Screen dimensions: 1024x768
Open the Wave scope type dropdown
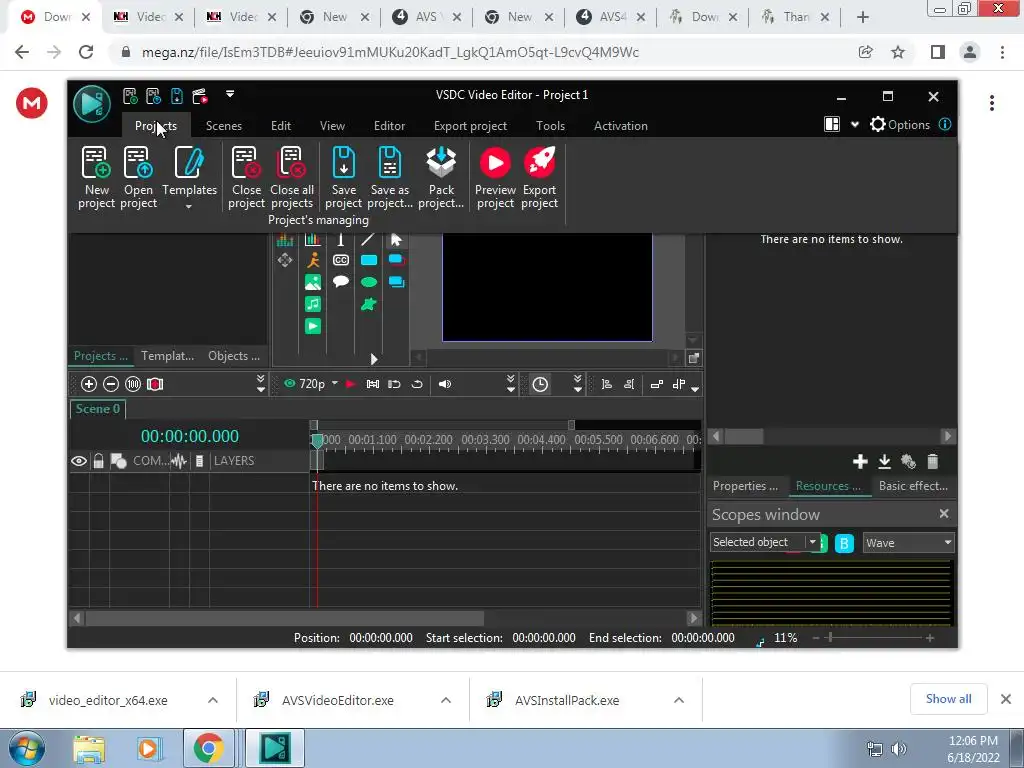[908, 543]
